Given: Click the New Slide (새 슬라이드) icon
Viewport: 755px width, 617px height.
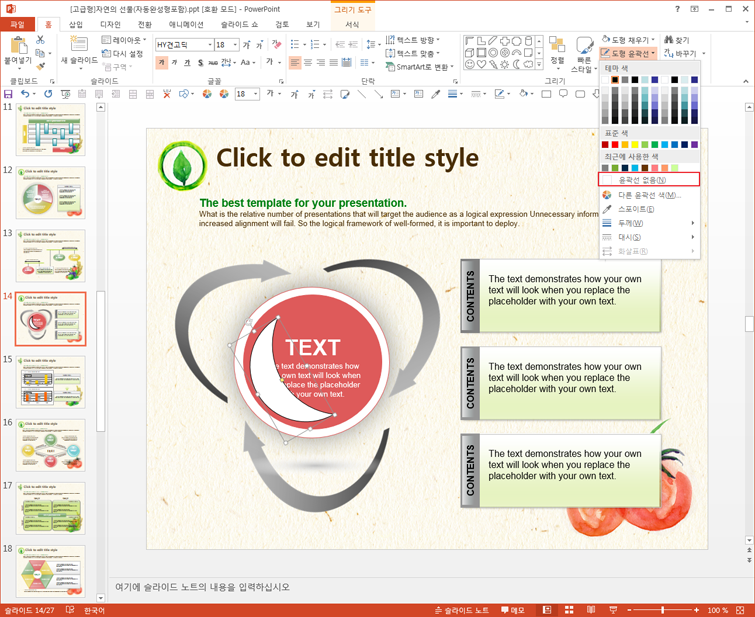Looking at the screenshot, I should 79,44.
